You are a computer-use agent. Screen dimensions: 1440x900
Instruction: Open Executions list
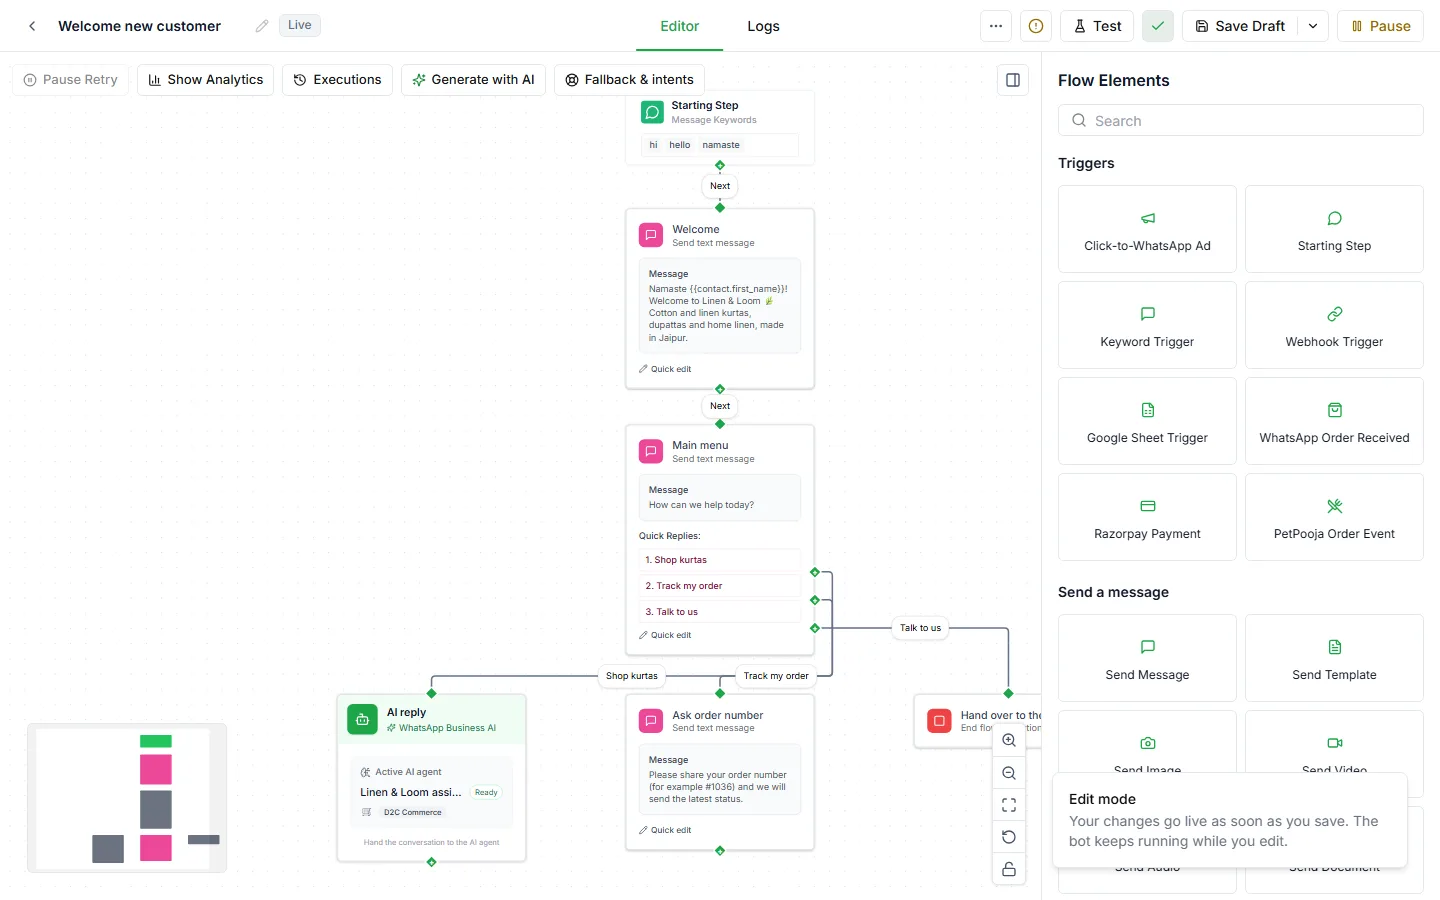pyautogui.click(x=337, y=80)
